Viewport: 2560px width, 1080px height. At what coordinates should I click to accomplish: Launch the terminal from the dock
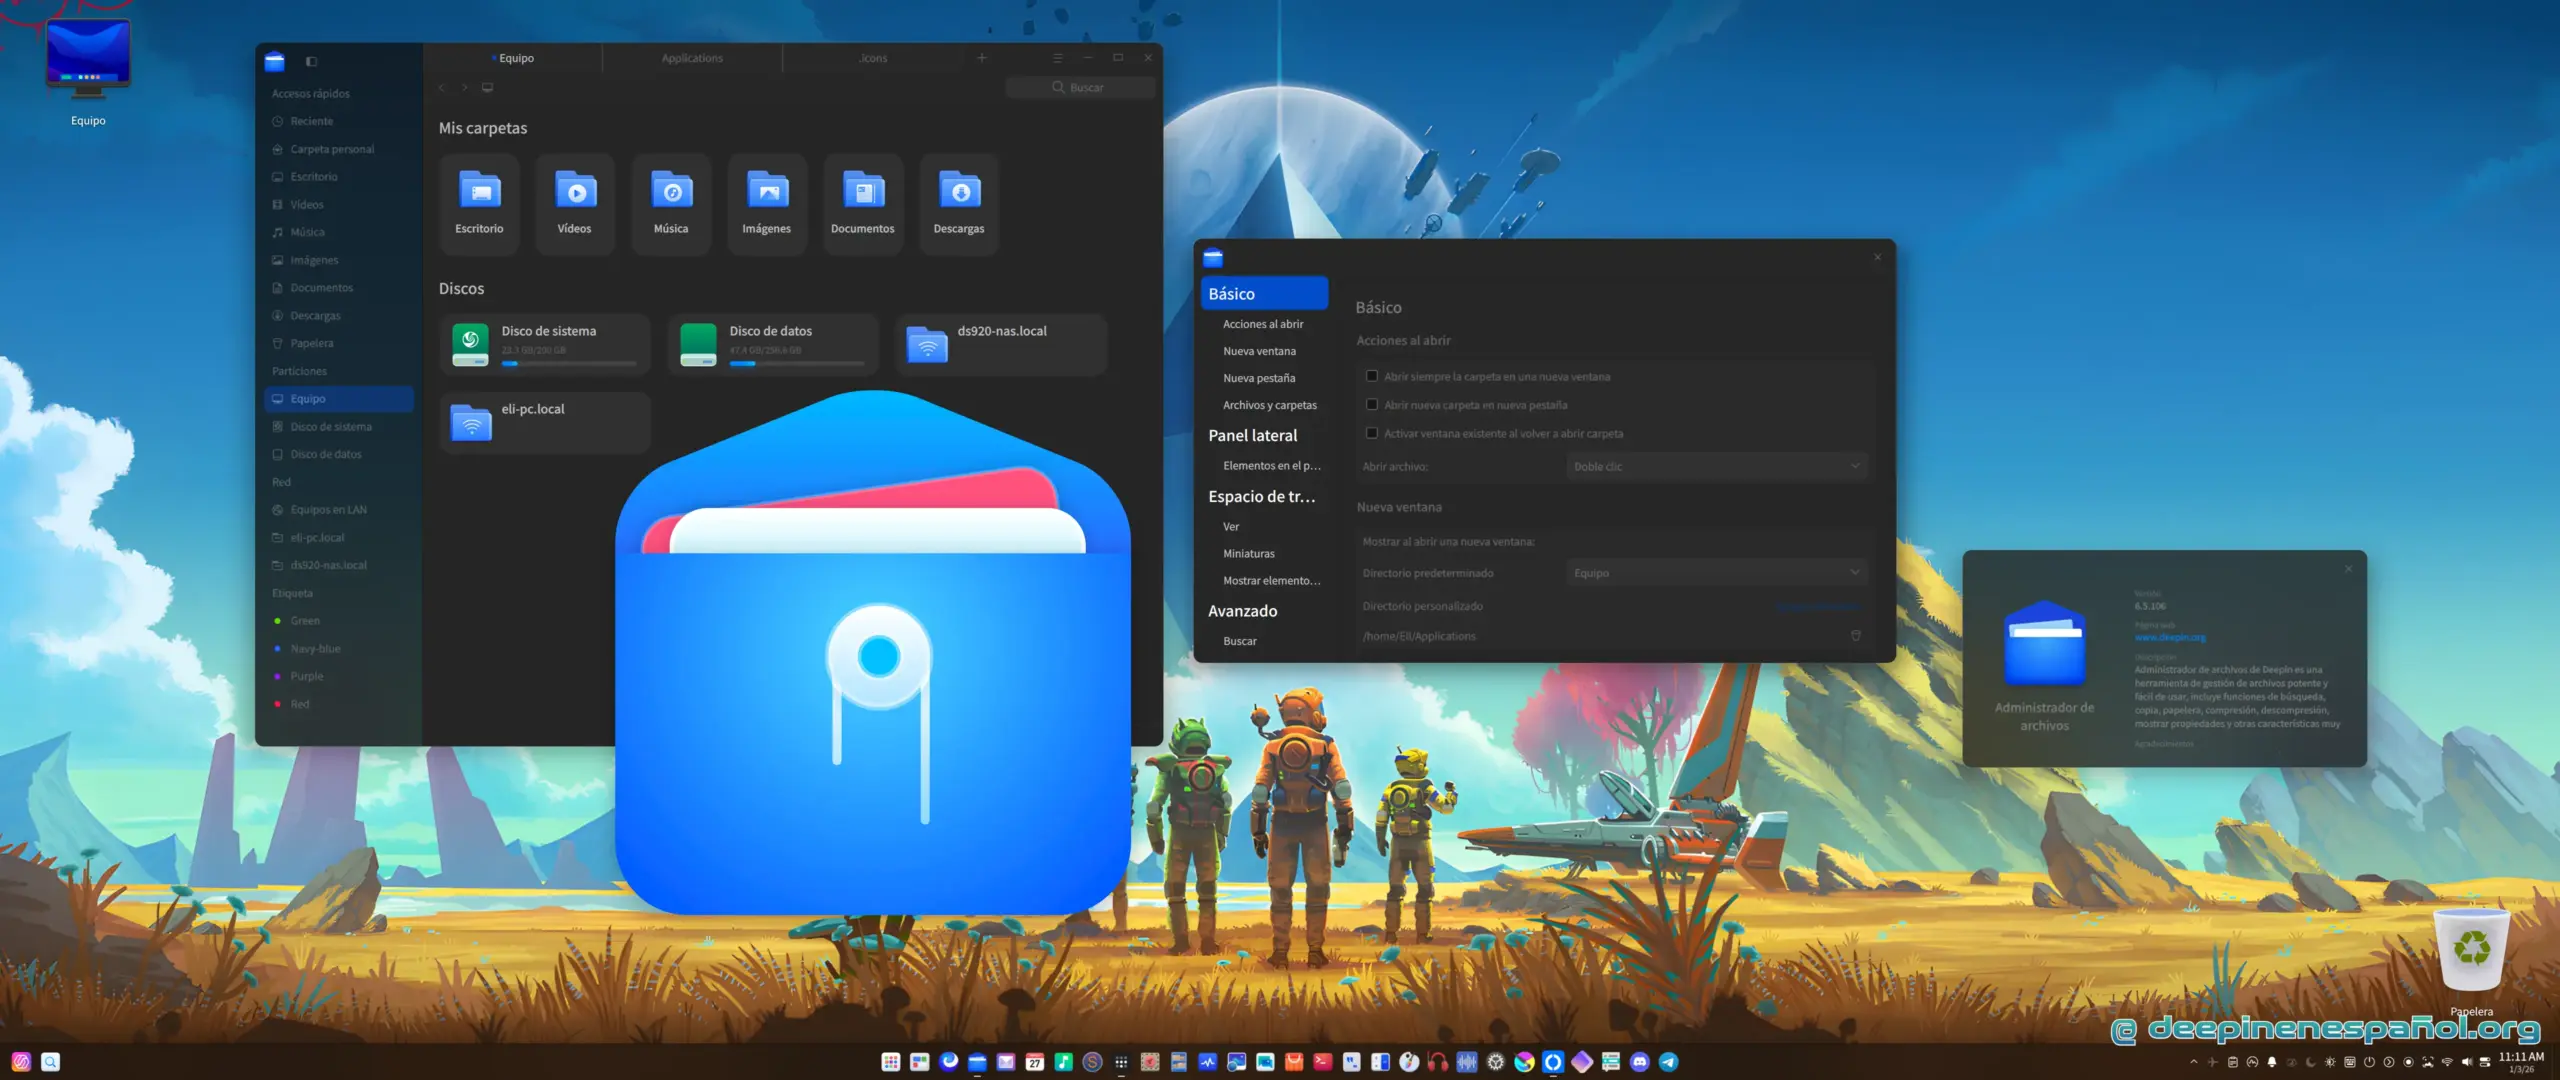[x=1323, y=1062]
